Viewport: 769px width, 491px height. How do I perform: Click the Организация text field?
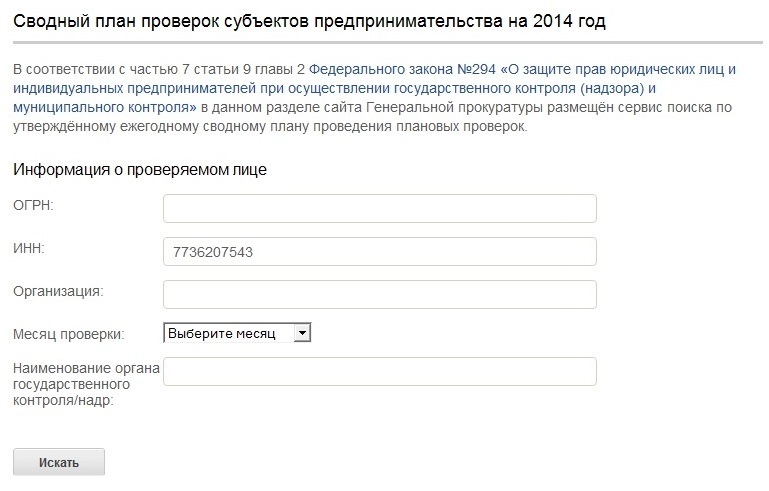pyautogui.click(x=379, y=294)
